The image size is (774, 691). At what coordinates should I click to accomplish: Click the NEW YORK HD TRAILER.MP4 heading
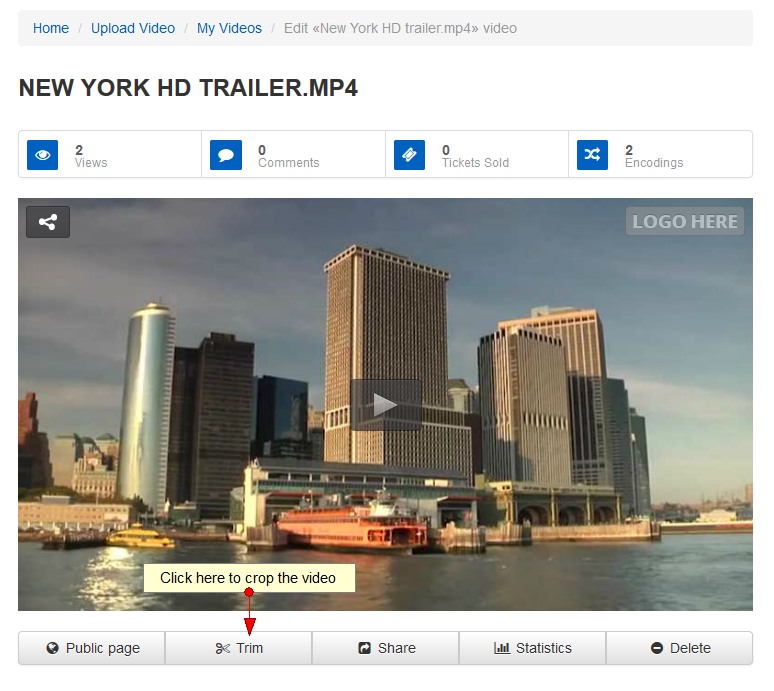(188, 88)
